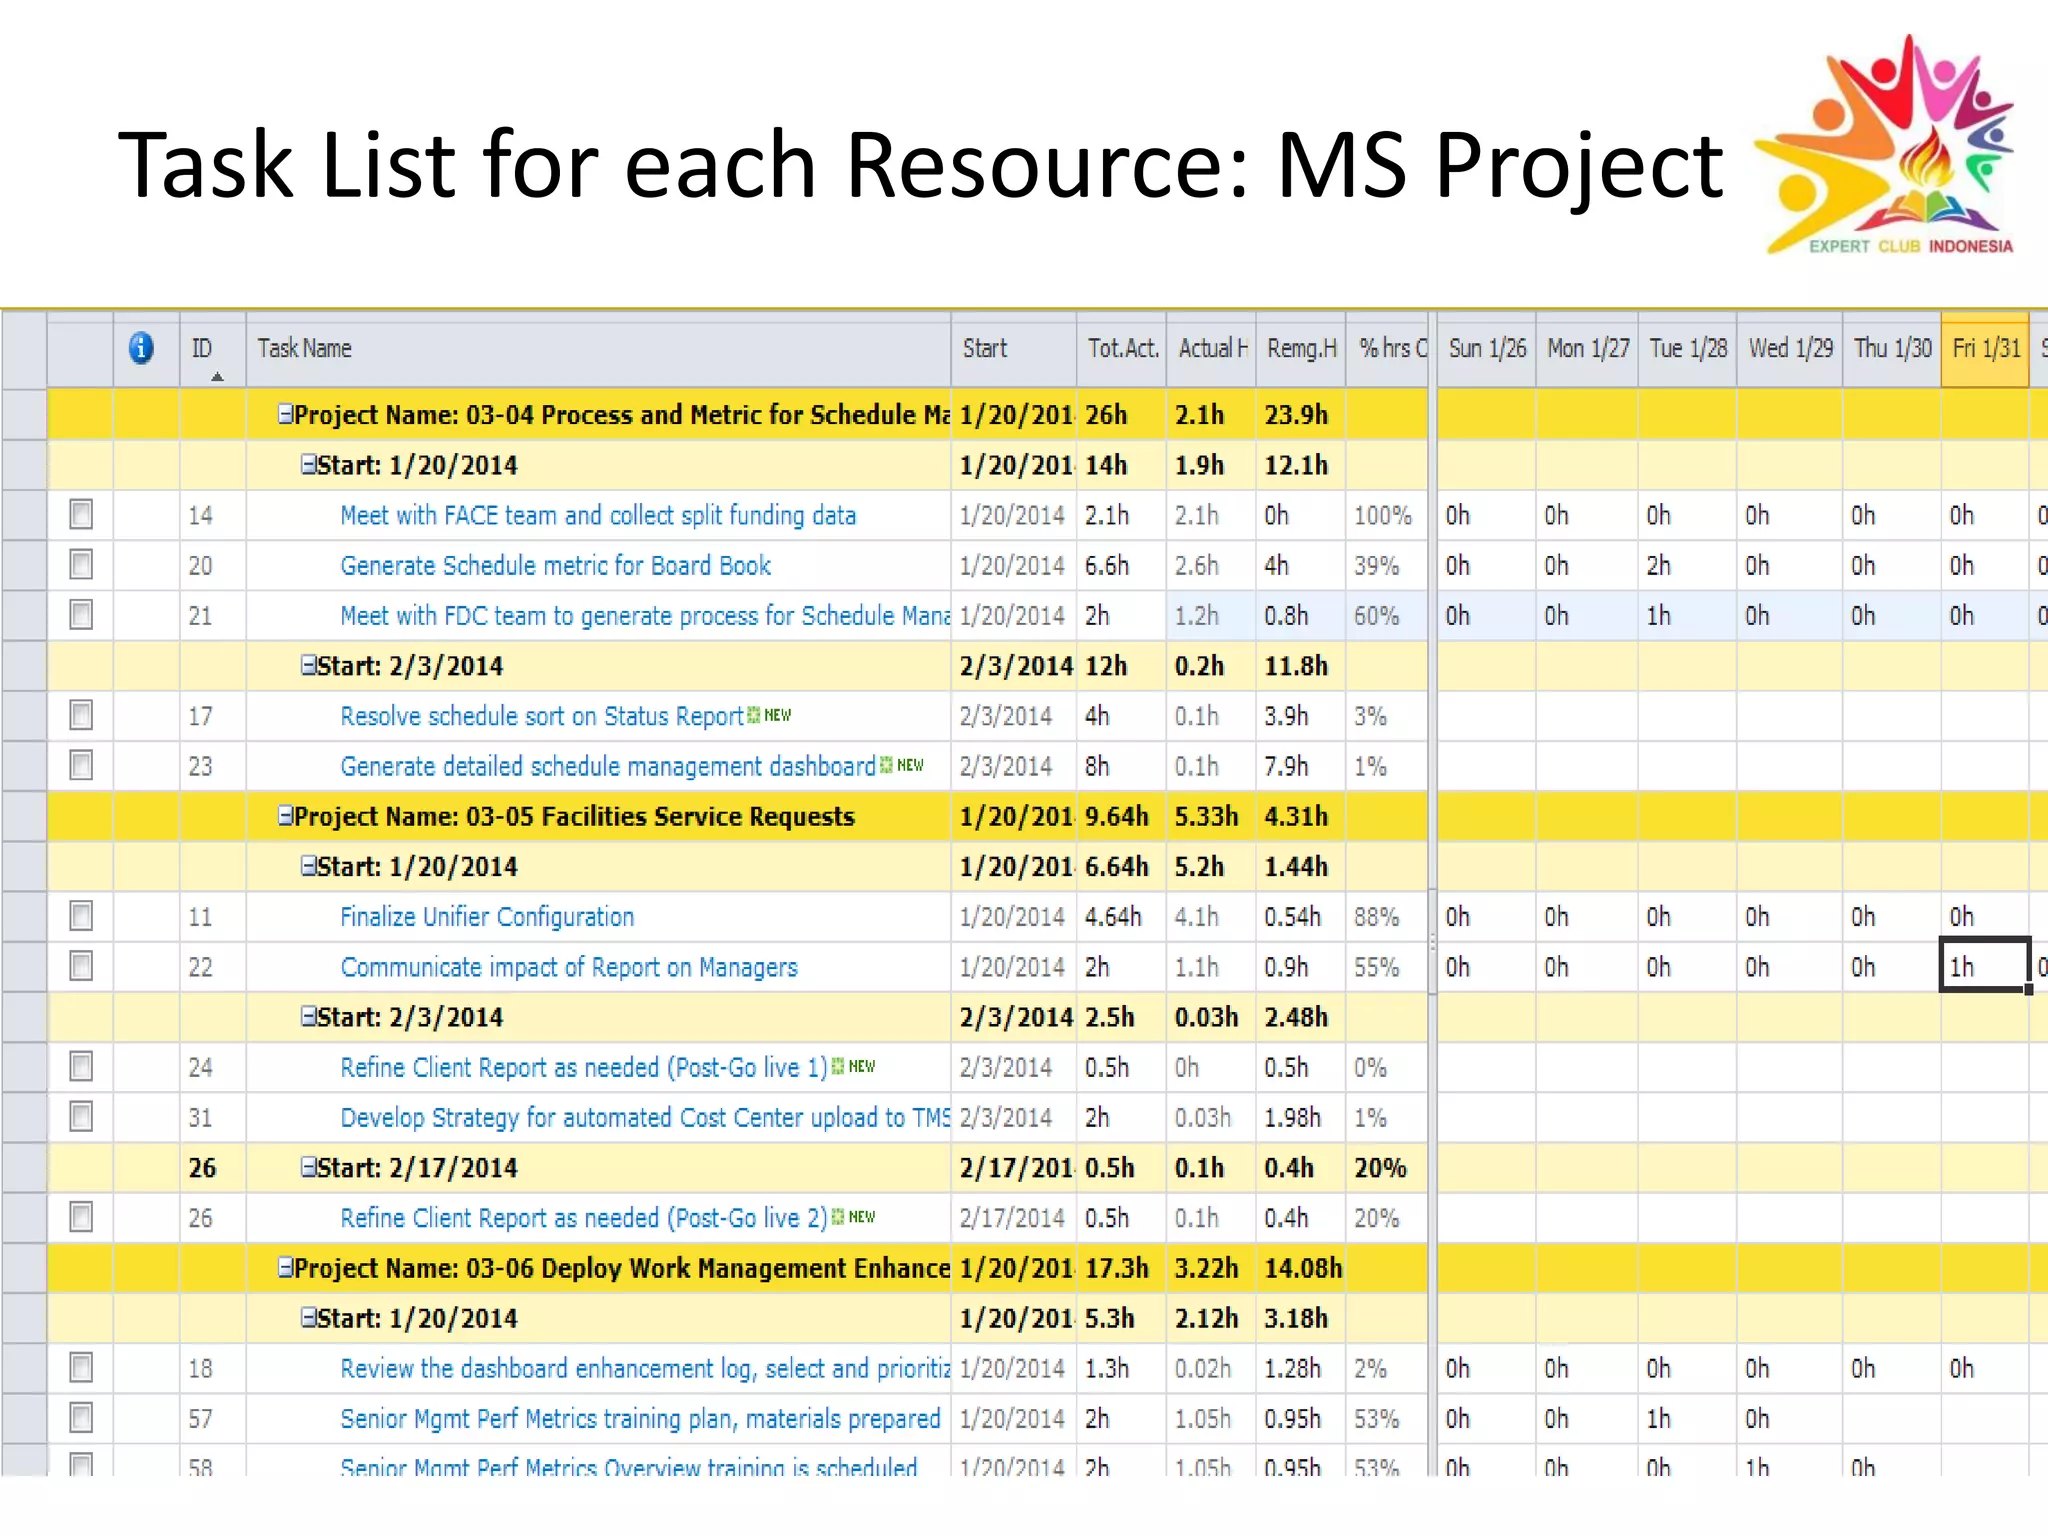Collapse Project 03-05 Facilities Service Requests

(x=285, y=815)
